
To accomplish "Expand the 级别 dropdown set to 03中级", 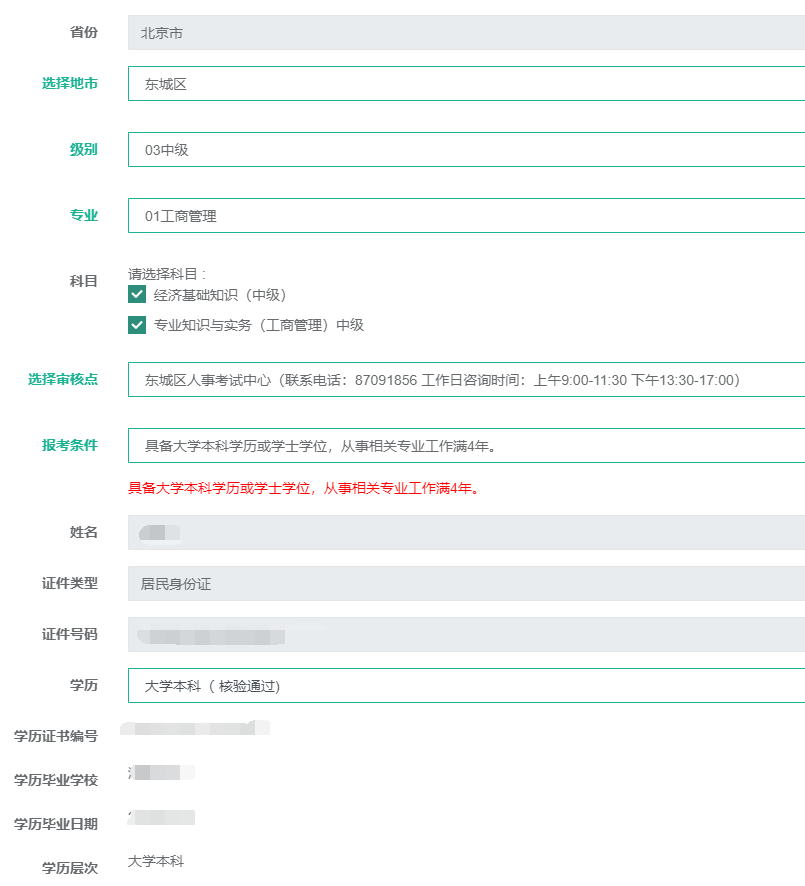I will coord(466,150).
